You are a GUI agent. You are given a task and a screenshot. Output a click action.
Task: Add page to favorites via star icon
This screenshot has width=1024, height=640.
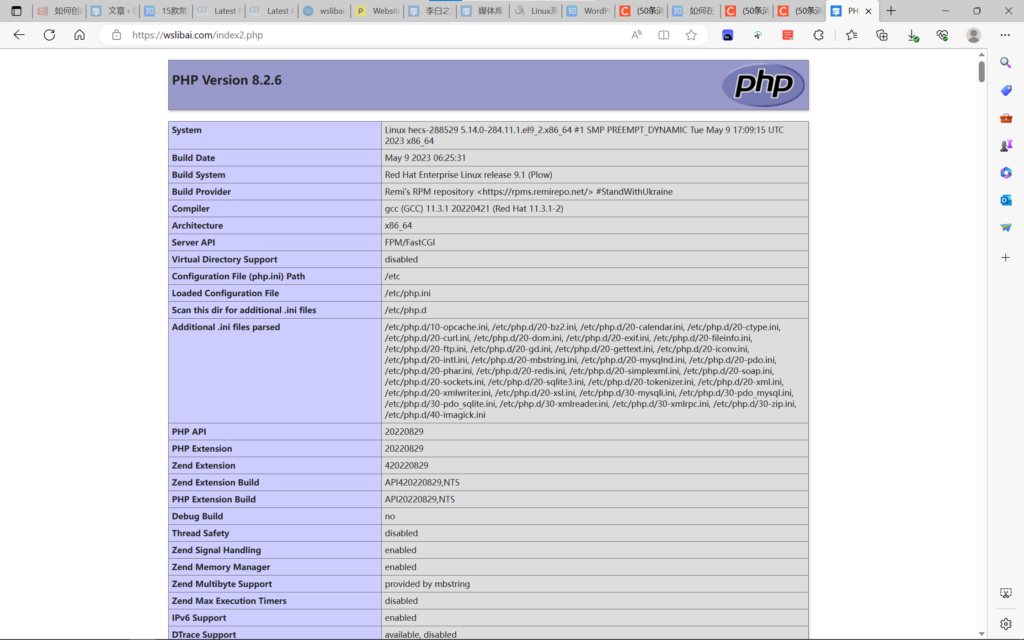tap(691, 35)
